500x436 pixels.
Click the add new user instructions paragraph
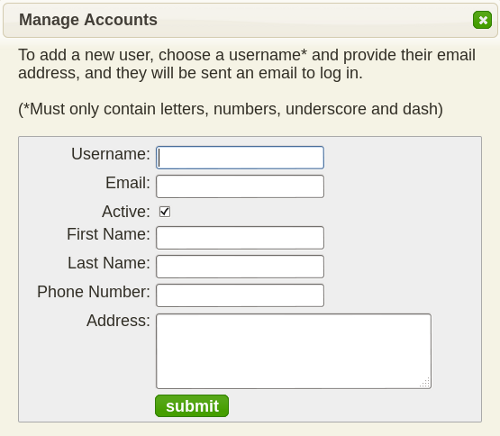pos(247,64)
